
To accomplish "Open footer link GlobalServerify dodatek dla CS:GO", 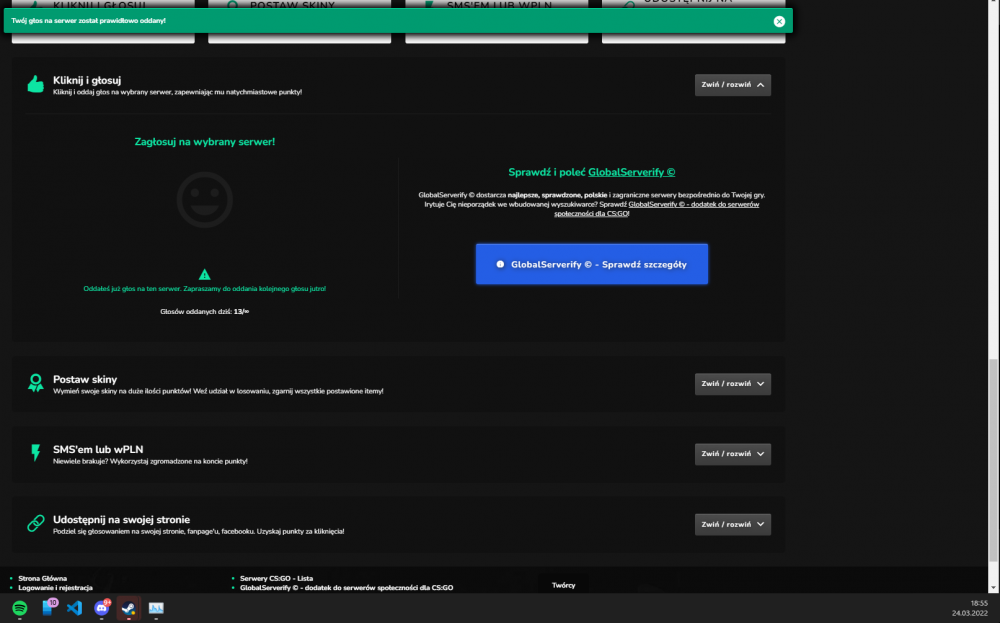I will [x=346, y=588].
